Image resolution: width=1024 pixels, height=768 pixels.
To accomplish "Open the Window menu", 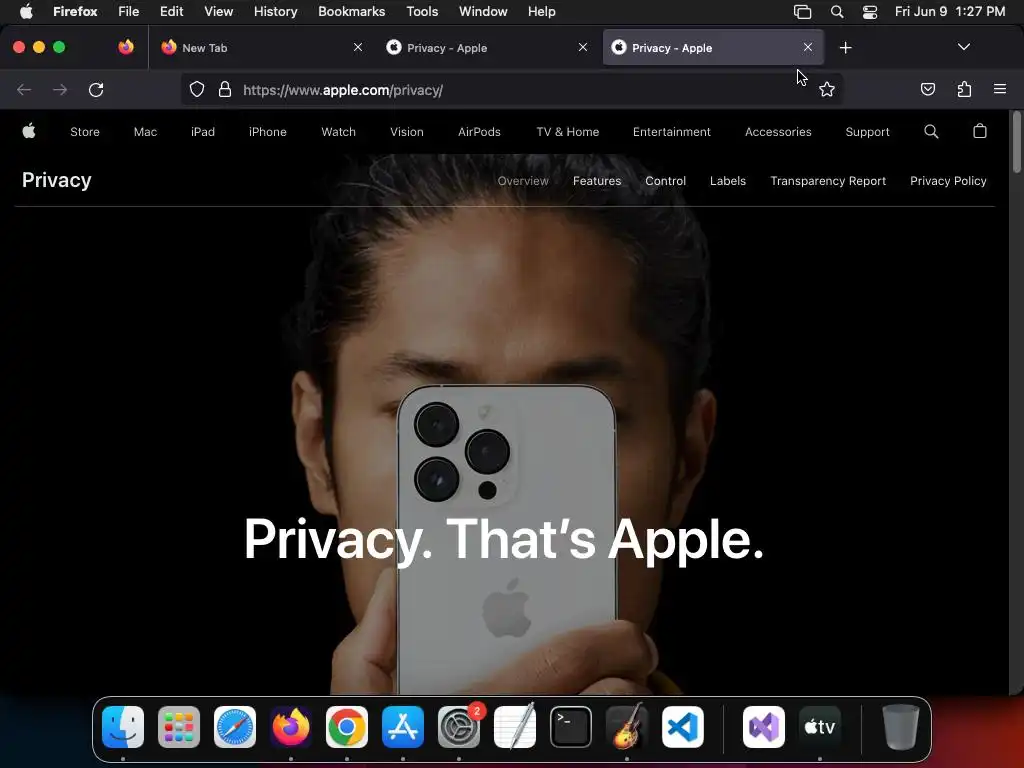I will point(483,12).
